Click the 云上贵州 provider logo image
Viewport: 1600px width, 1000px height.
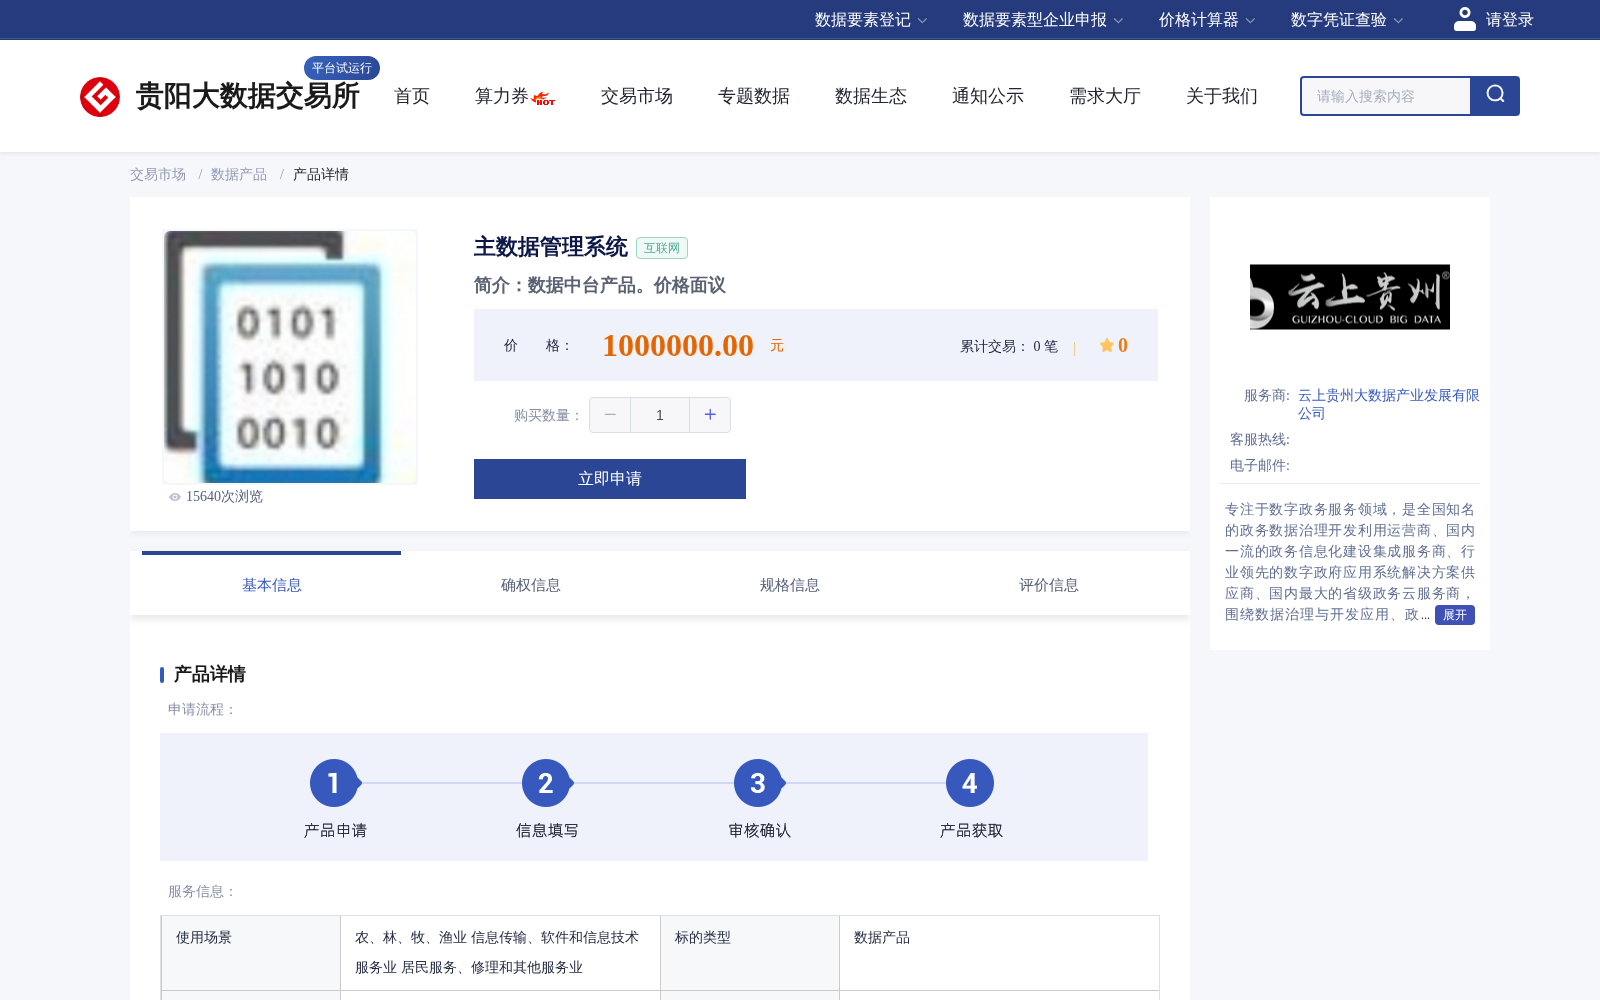[x=1350, y=297]
